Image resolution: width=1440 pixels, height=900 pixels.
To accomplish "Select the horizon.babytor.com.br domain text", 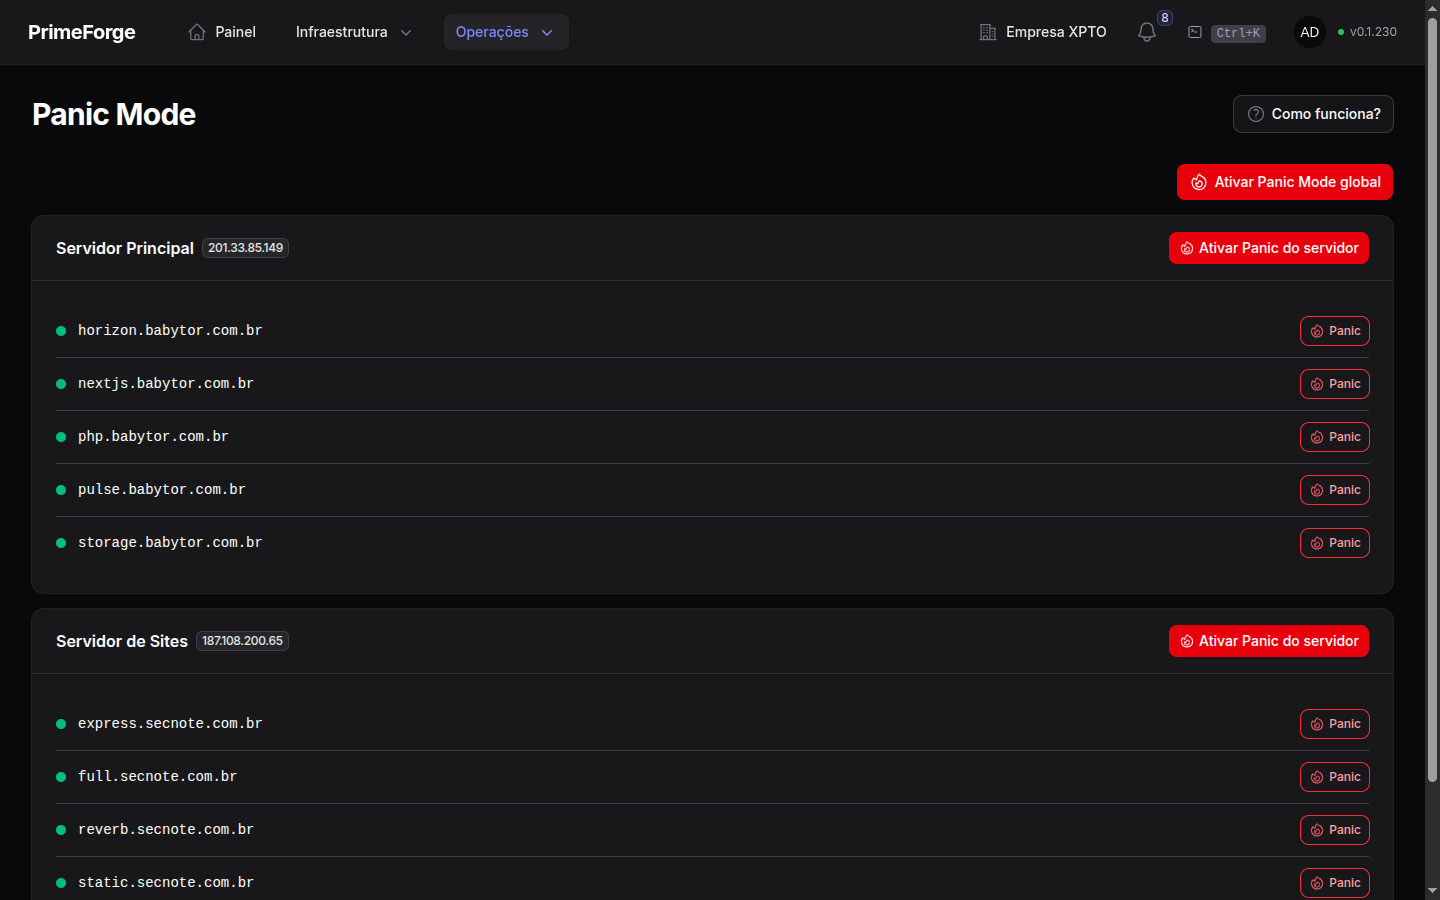I will (170, 330).
